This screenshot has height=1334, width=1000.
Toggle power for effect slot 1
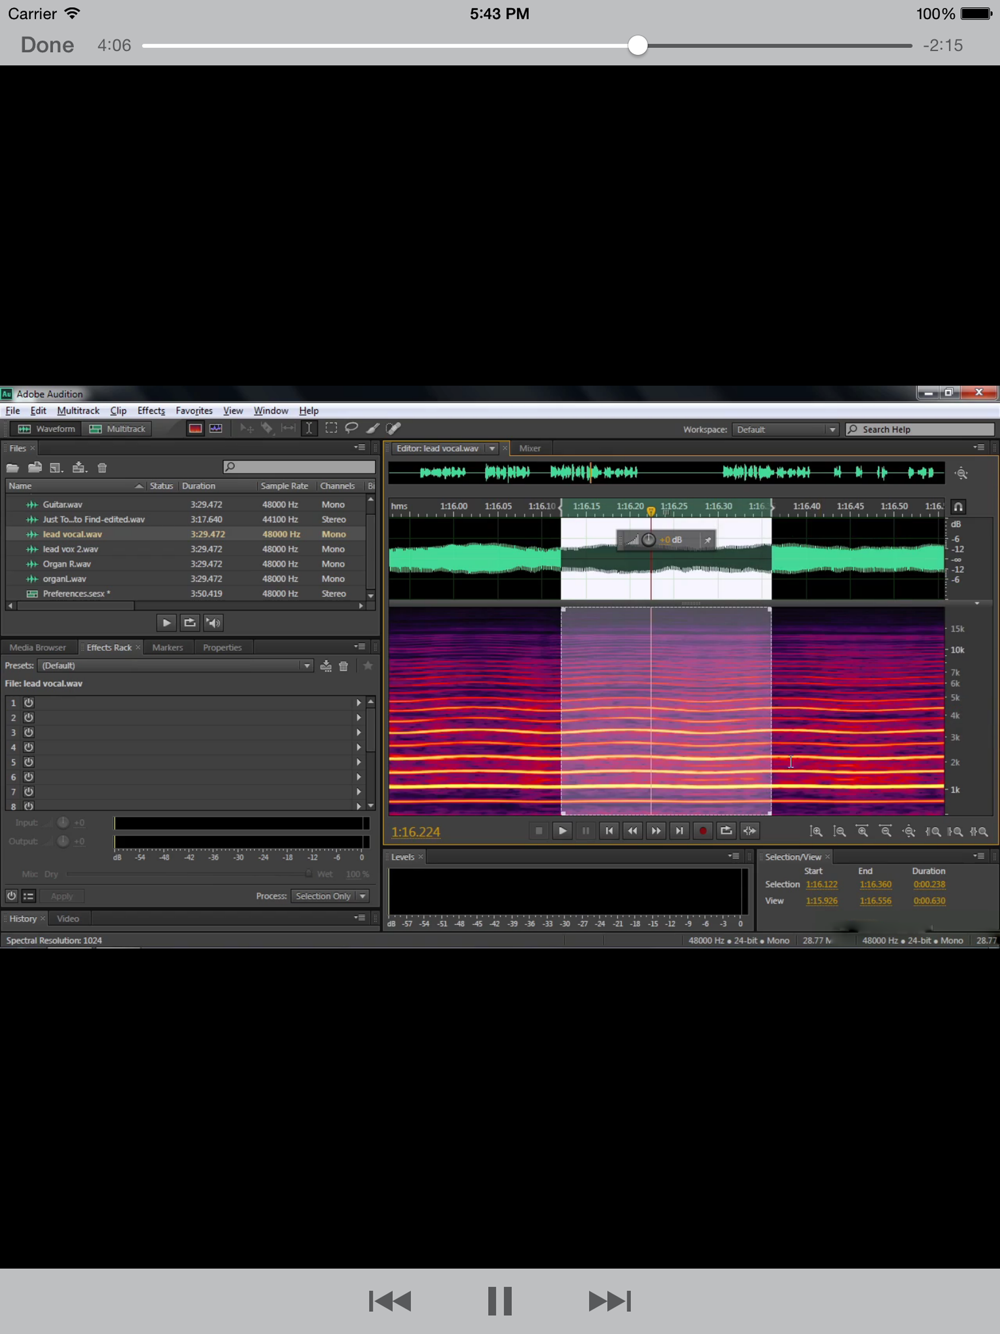(x=29, y=703)
